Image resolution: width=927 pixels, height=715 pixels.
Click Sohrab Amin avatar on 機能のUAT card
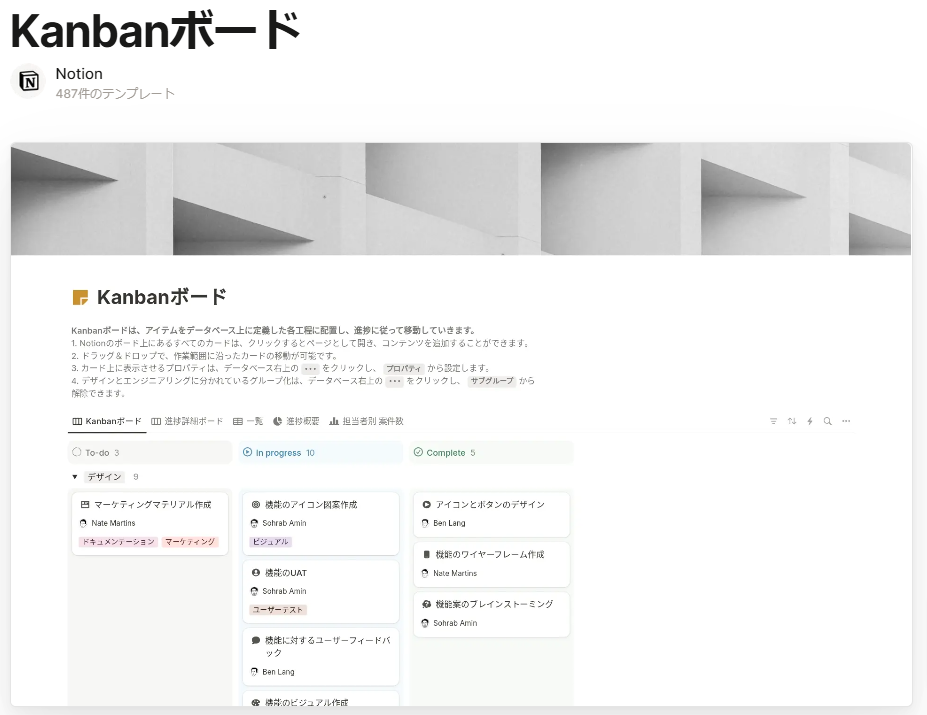tap(254, 591)
